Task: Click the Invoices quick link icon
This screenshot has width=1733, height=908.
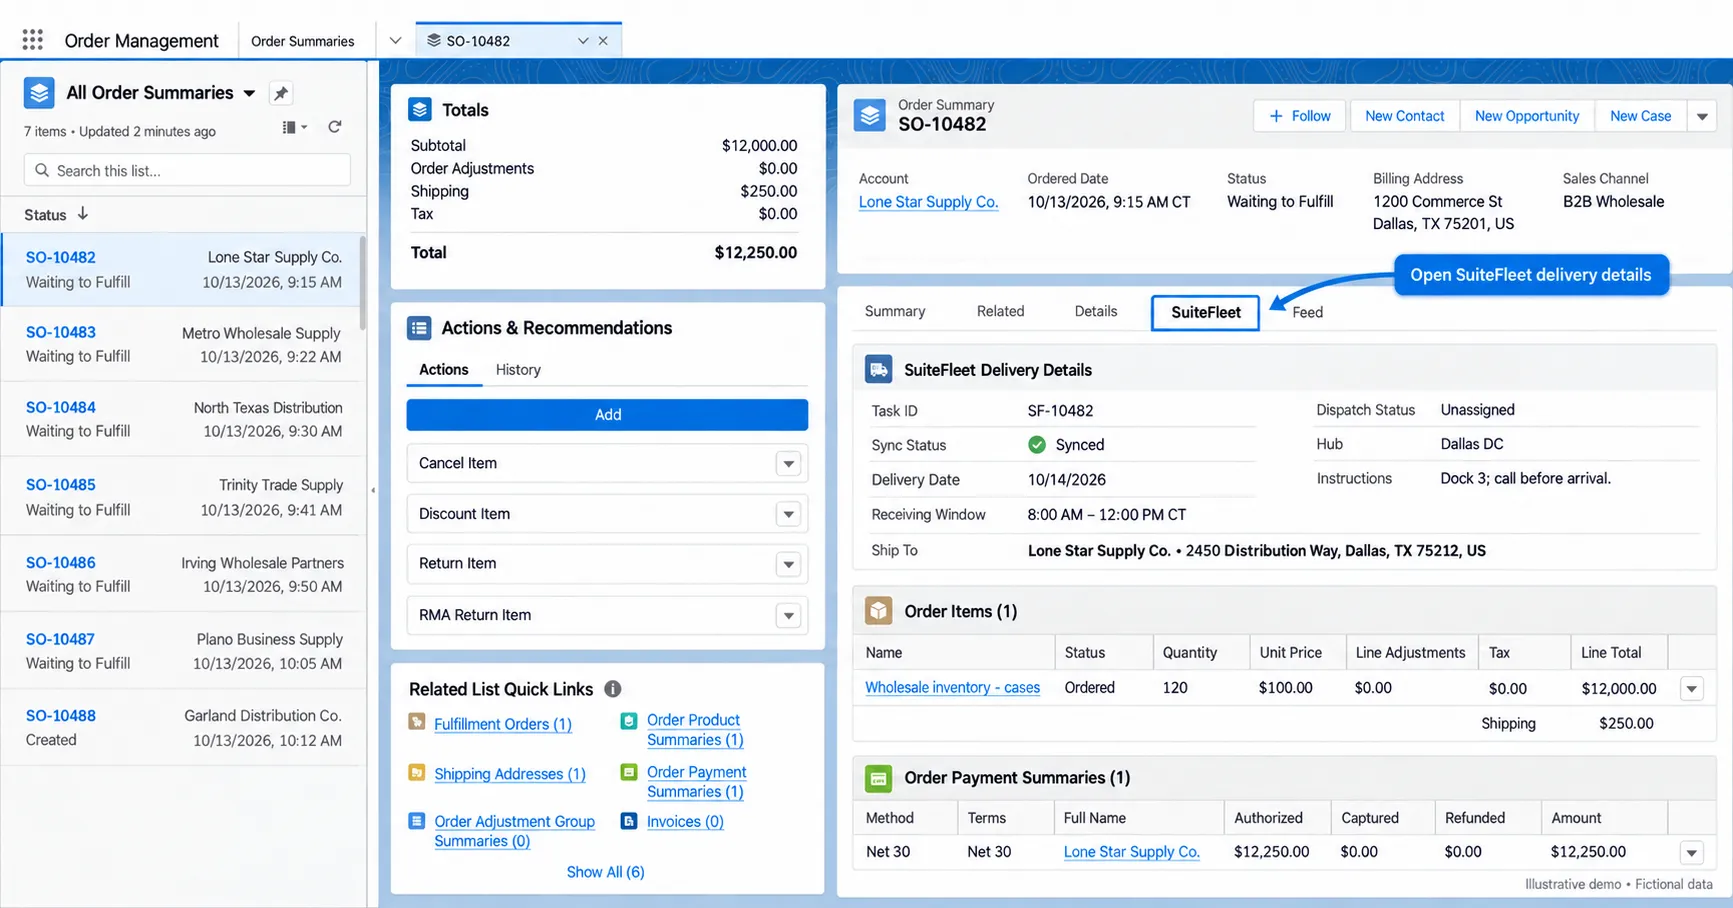Action: (x=629, y=821)
